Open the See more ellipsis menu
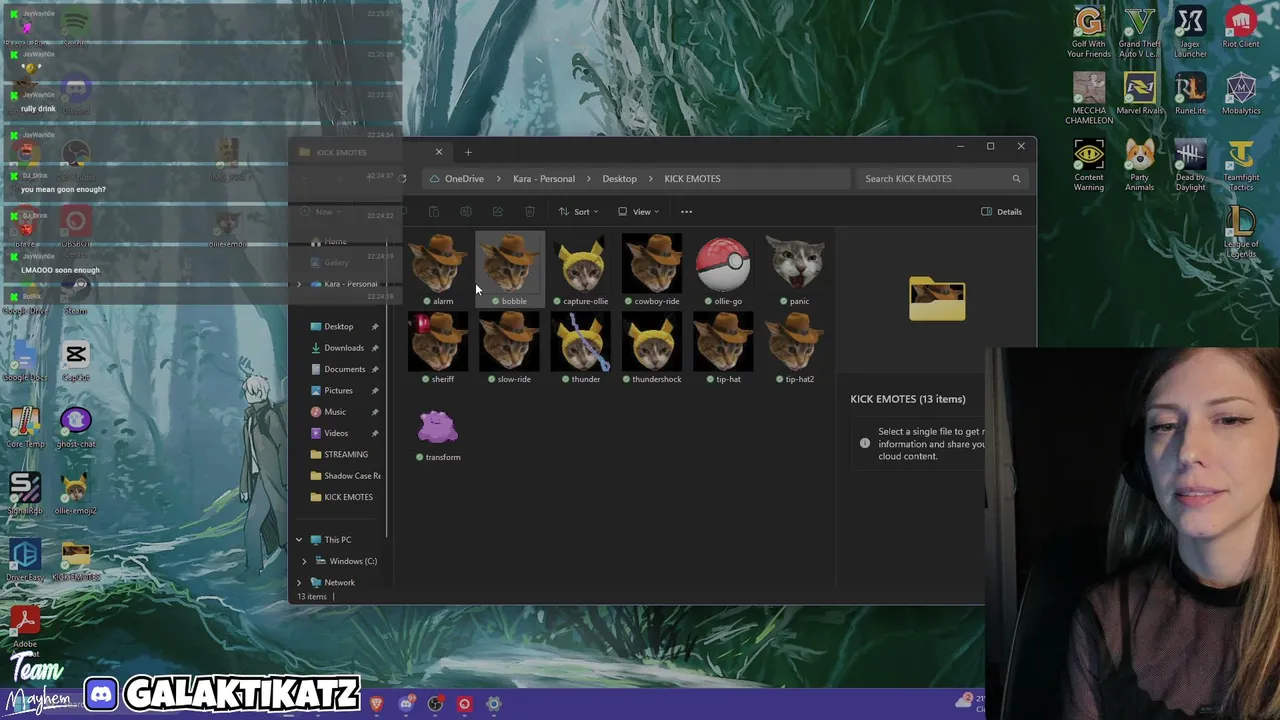 [x=686, y=212]
